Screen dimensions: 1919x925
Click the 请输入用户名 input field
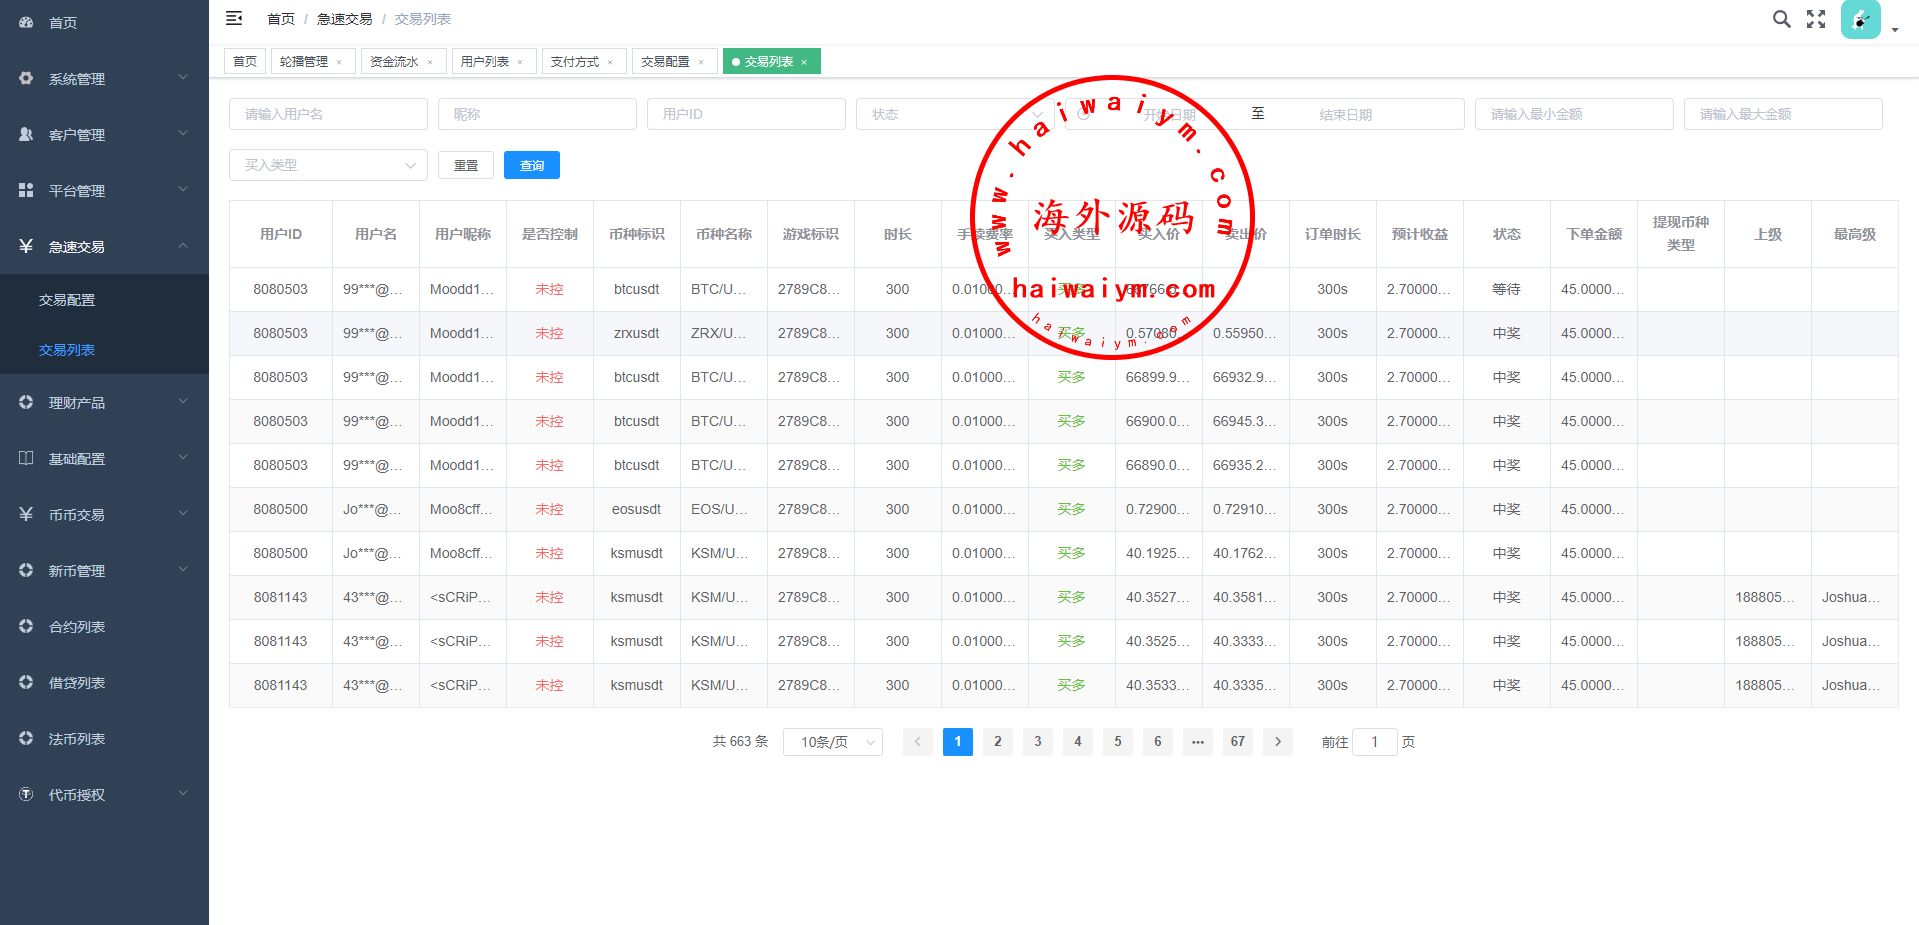click(x=328, y=114)
